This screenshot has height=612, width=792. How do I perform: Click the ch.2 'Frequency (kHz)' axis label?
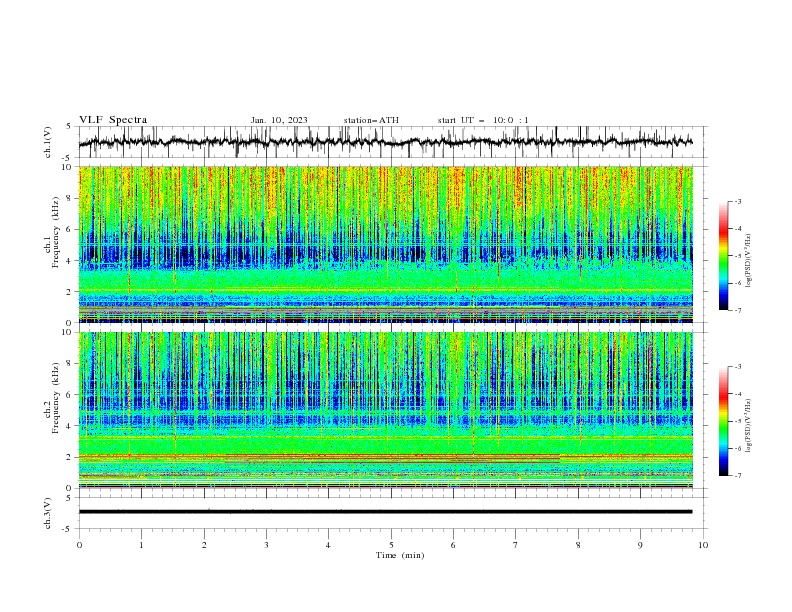click(56, 398)
